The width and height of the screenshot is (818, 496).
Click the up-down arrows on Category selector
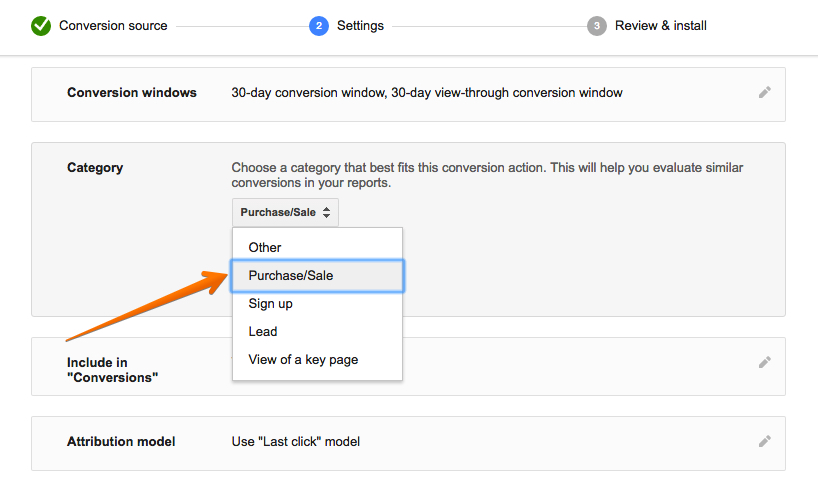pyautogui.click(x=327, y=212)
